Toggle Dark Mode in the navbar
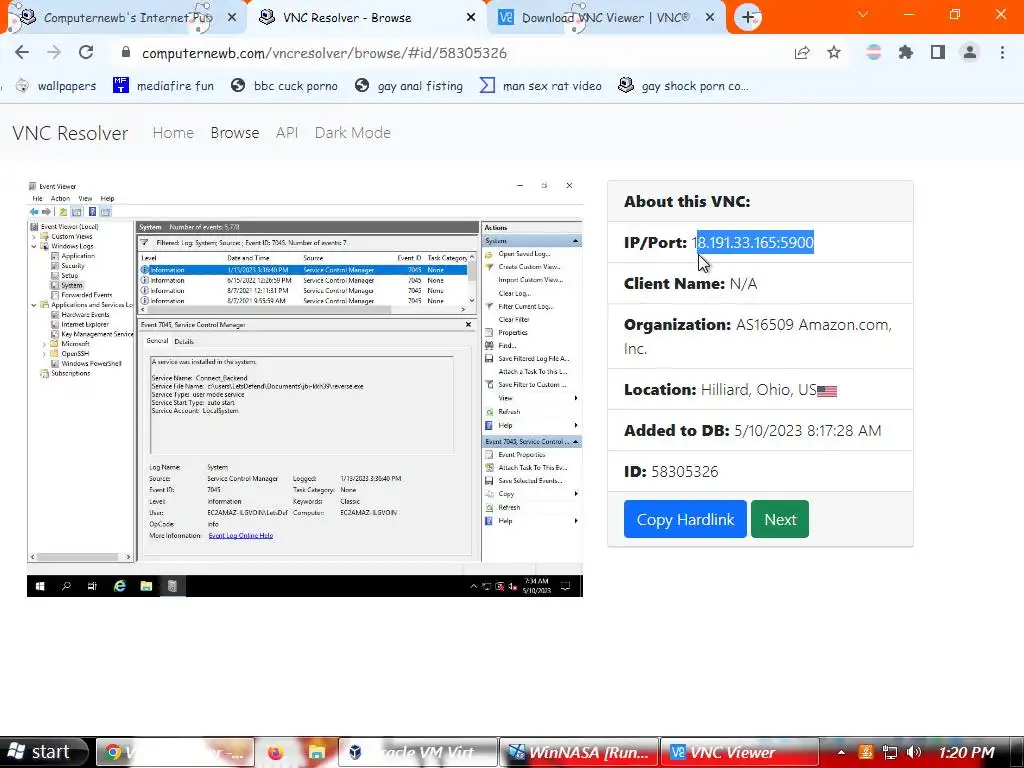The height and width of the screenshot is (768, 1024). [x=353, y=133]
